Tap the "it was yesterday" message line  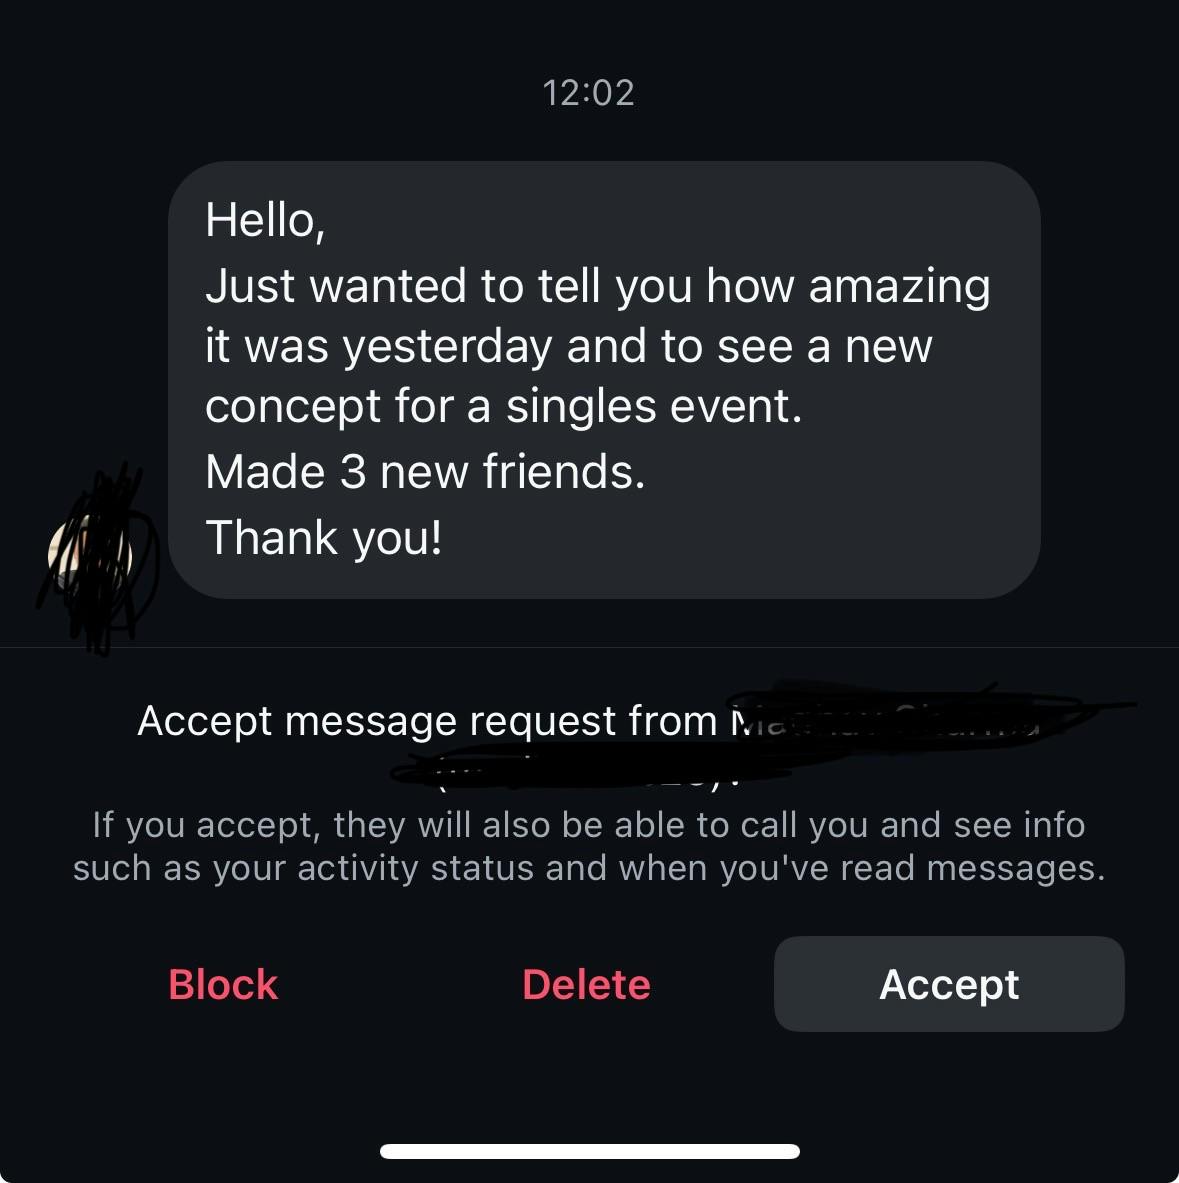[x=380, y=347]
